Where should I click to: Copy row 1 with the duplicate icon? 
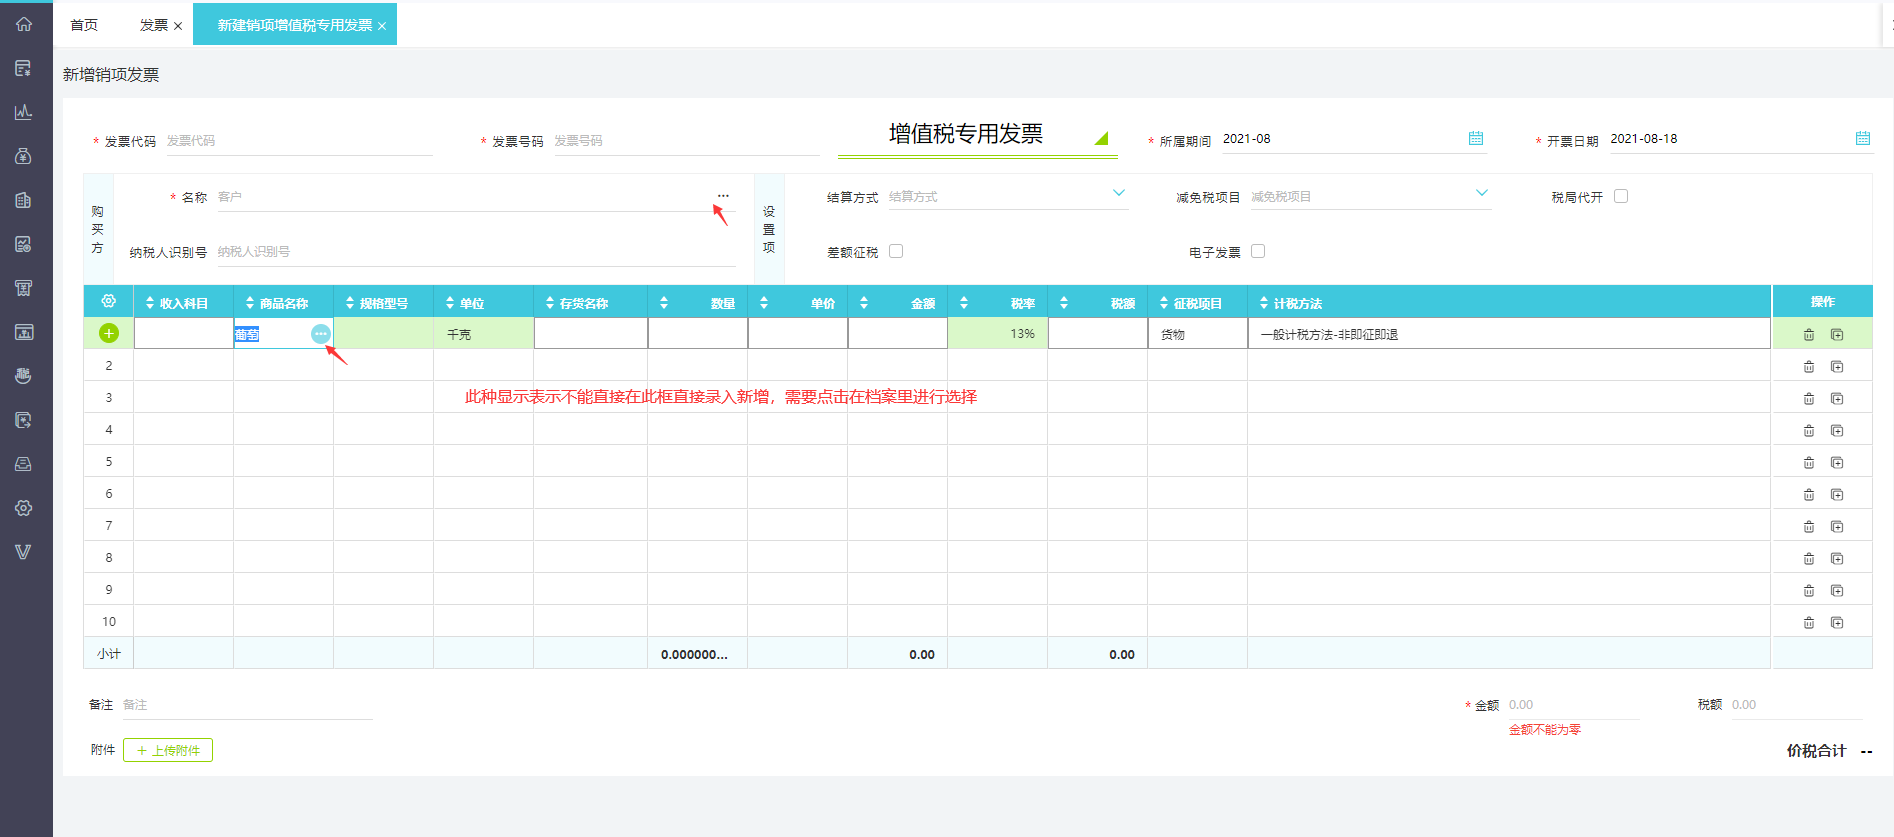pyautogui.click(x=1837, y=335)
